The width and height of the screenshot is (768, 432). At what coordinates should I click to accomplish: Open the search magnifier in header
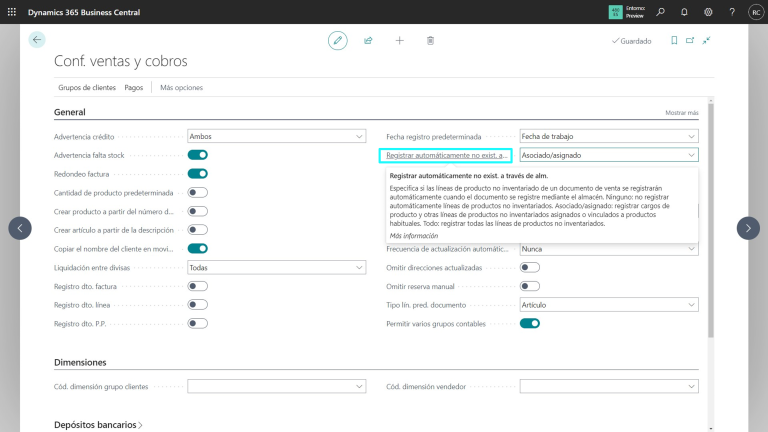pos(660,12)
